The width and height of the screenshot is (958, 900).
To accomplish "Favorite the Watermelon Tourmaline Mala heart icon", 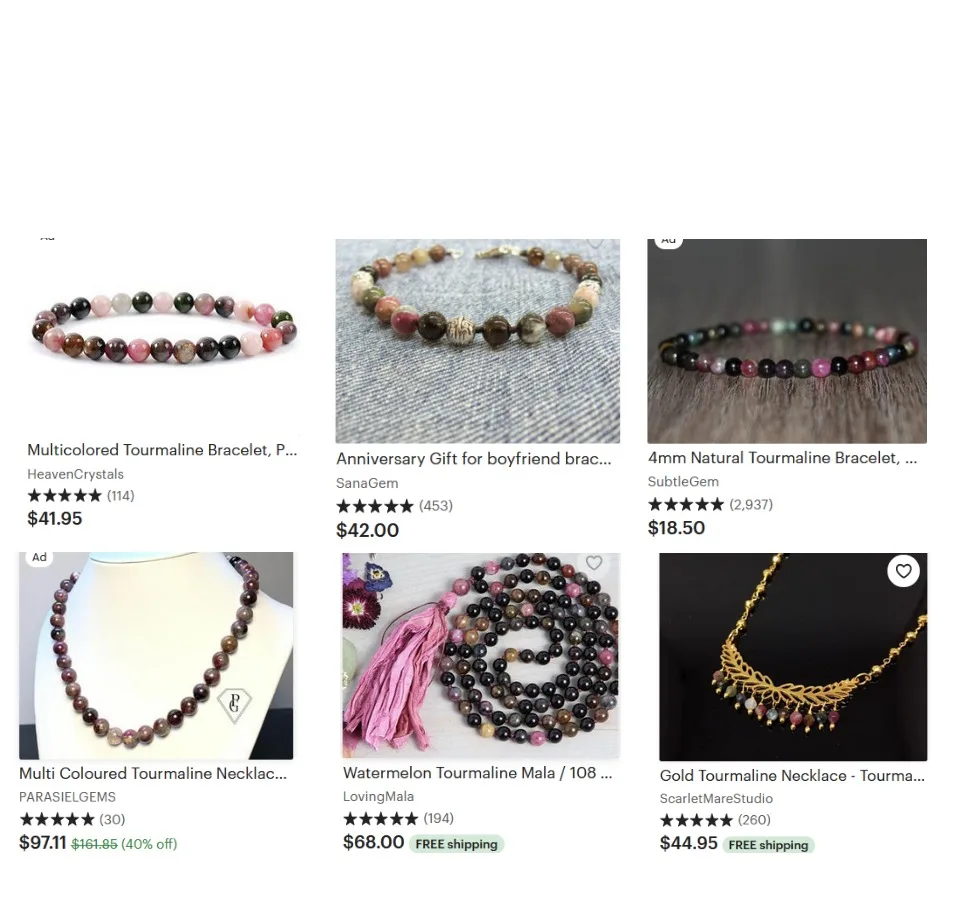I will [x=594, y=563].
